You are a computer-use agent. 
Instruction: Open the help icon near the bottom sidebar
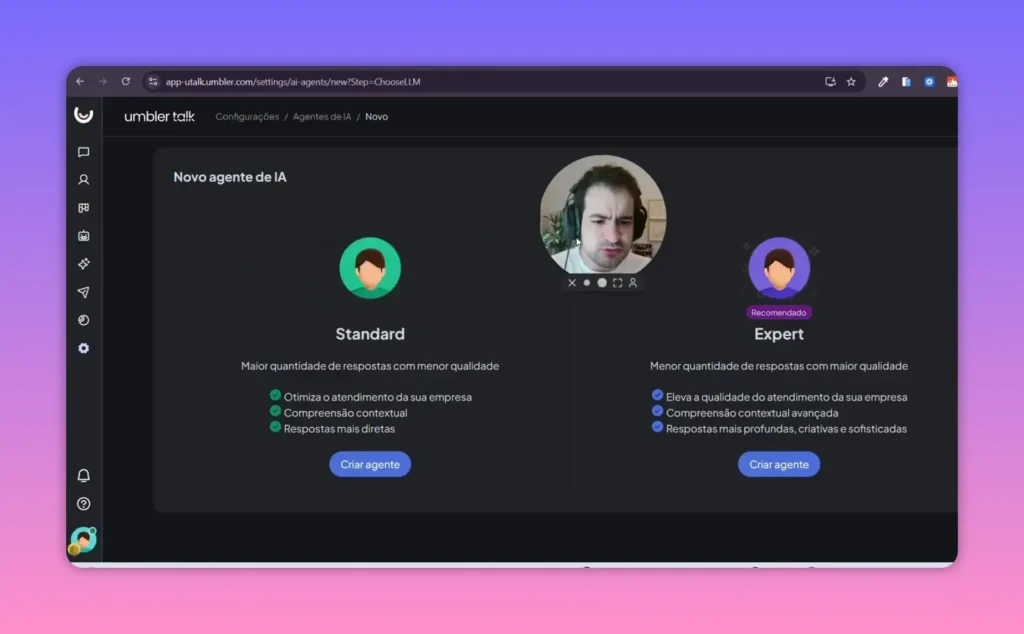coord(84,504)
